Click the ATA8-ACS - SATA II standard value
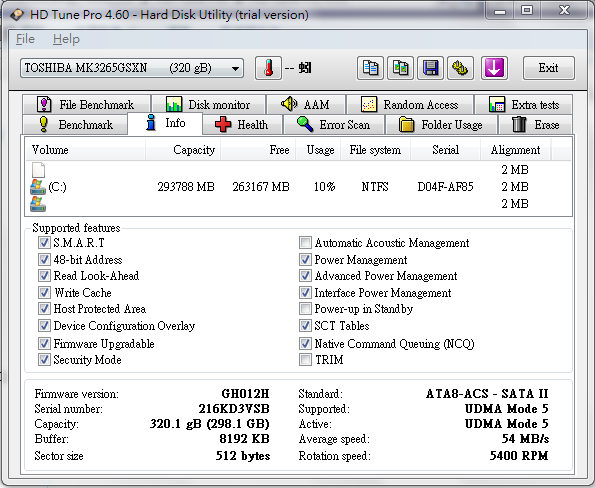This screenshot has height=488, width=595. [x=487, y=394]
